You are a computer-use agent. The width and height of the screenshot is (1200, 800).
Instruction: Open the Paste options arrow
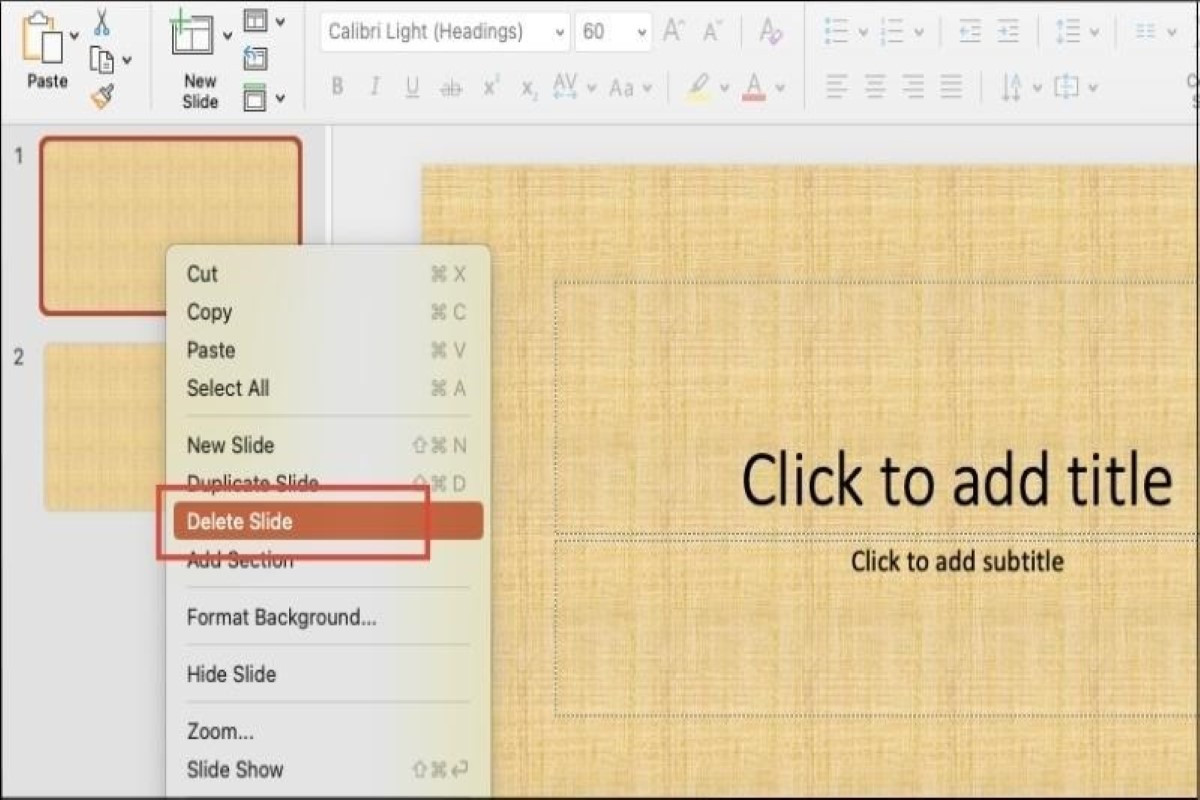(75, 36)
